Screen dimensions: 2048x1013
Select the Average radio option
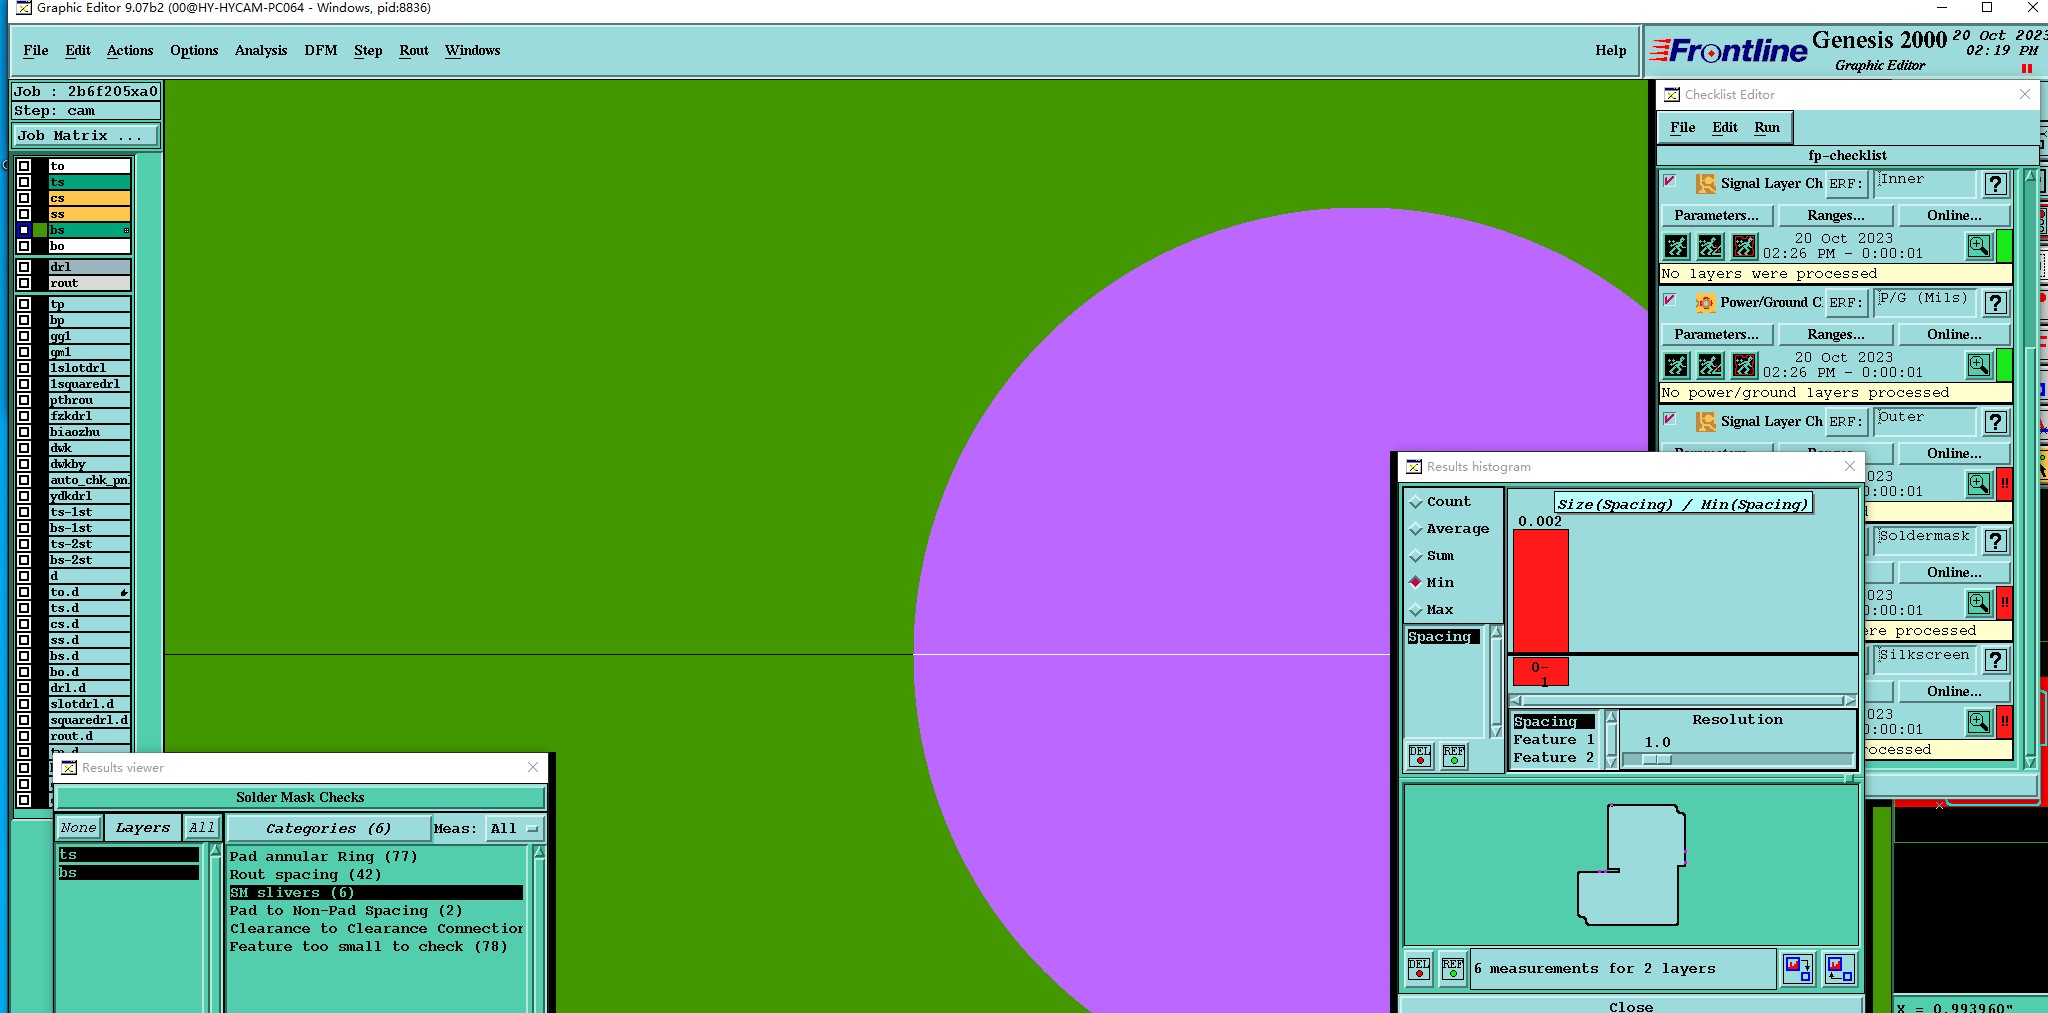point(1449,529)
